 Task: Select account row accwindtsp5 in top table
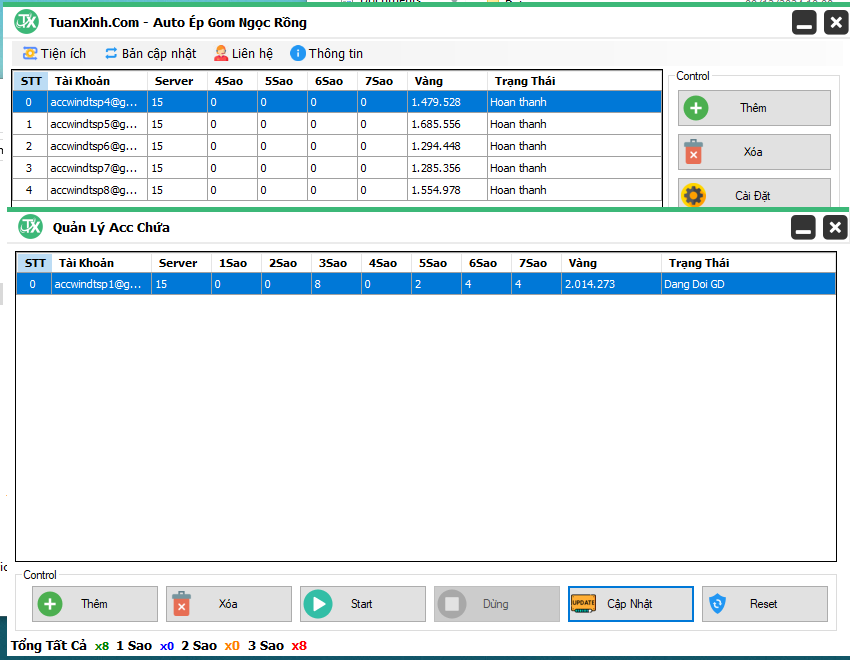pos(94,124)
